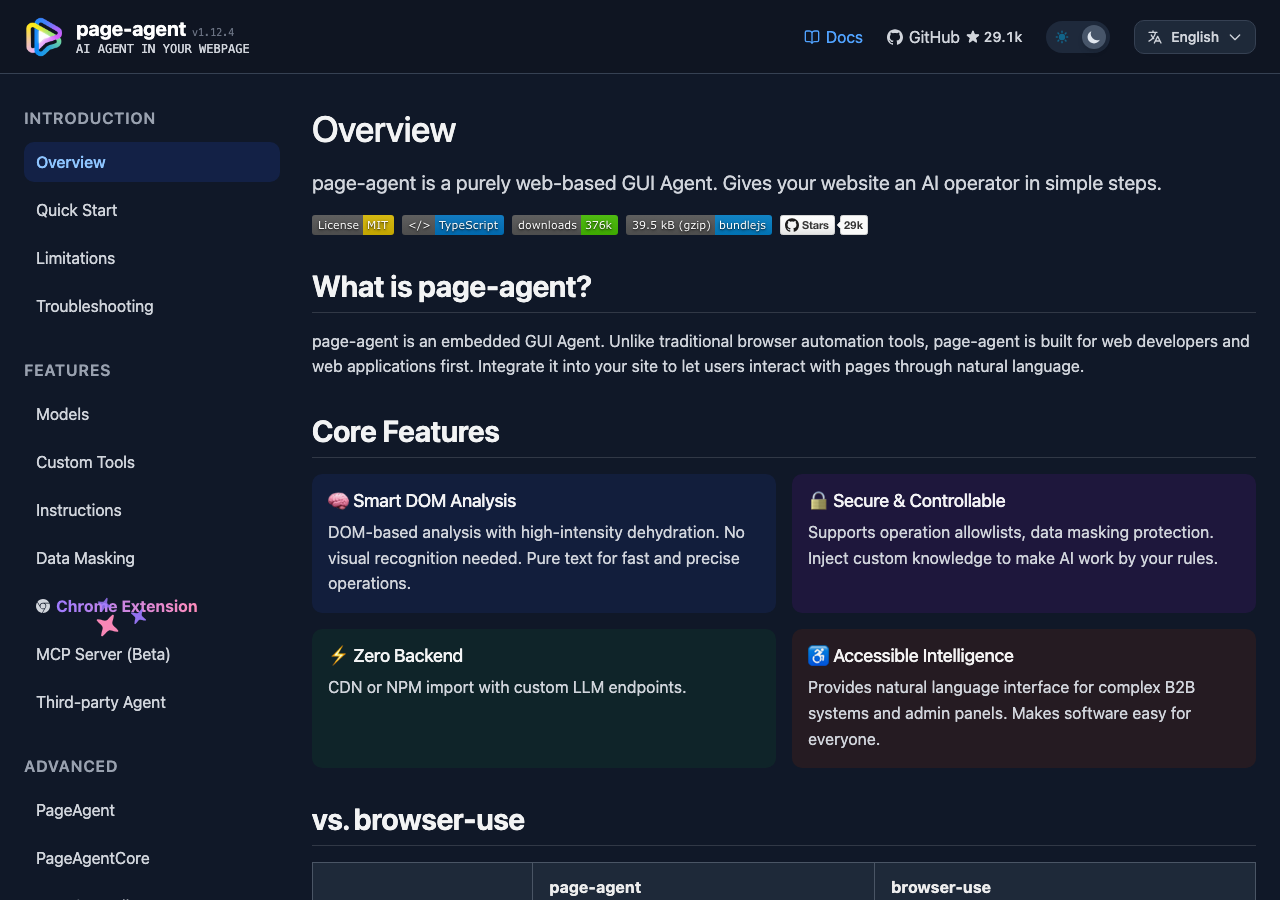The height and width of the screenshot is (900, 1280).
Task: Click the Accessible Intelligence card title
Action: coord(923,656)
